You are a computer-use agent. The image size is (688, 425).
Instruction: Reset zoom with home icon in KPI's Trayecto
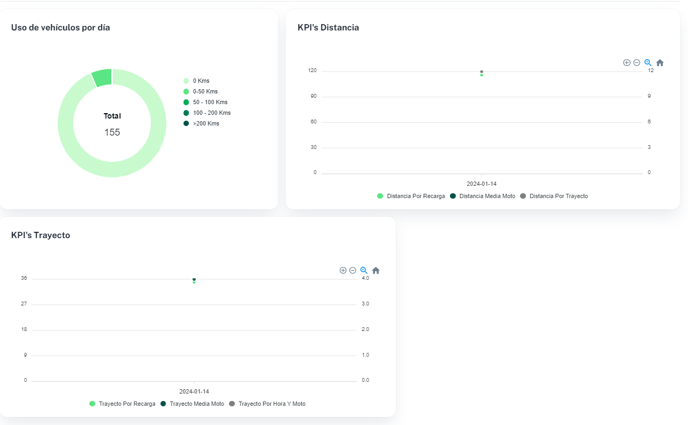pyautogui.click(x=376, y=271)
